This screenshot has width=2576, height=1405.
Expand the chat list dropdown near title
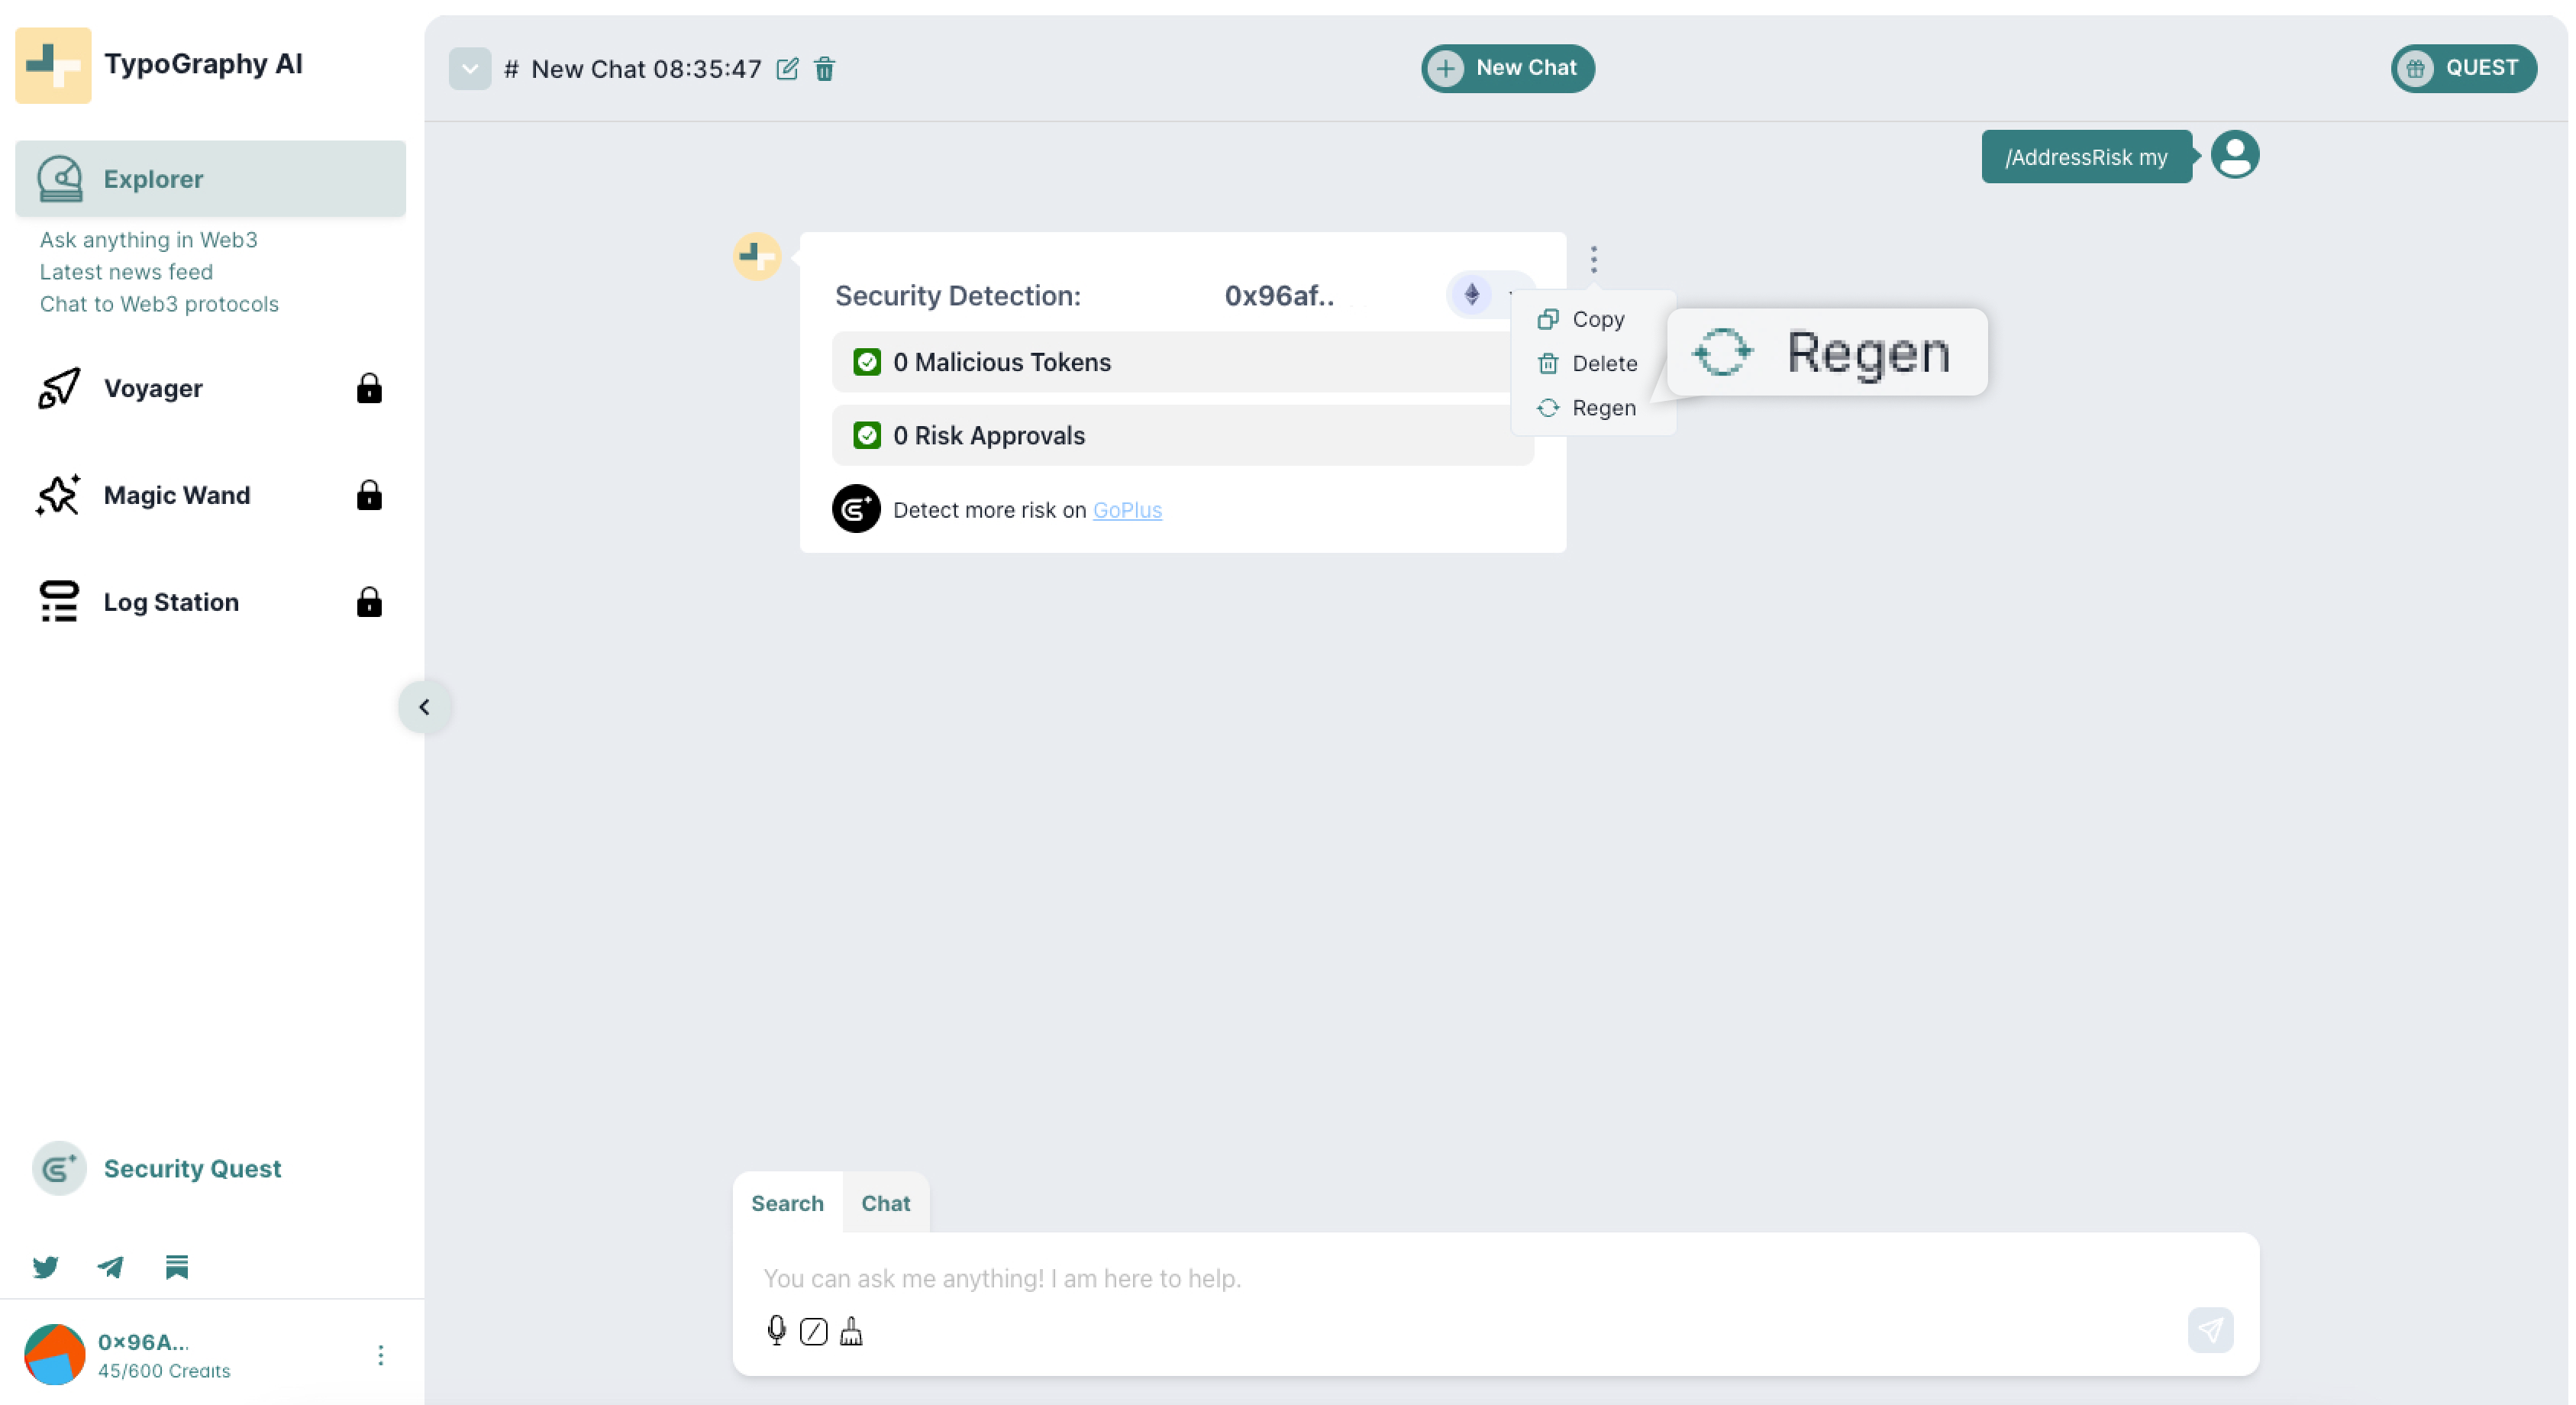tap(469, 69)
